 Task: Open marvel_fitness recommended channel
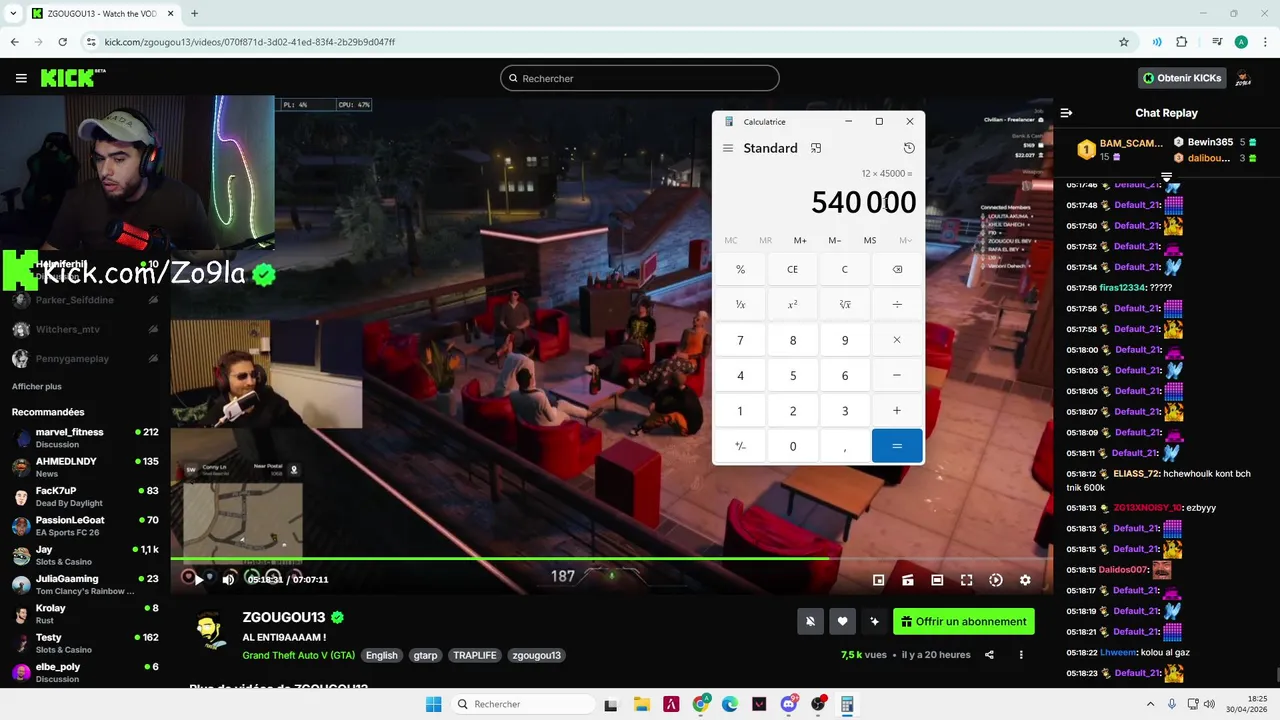coord(85,438)
